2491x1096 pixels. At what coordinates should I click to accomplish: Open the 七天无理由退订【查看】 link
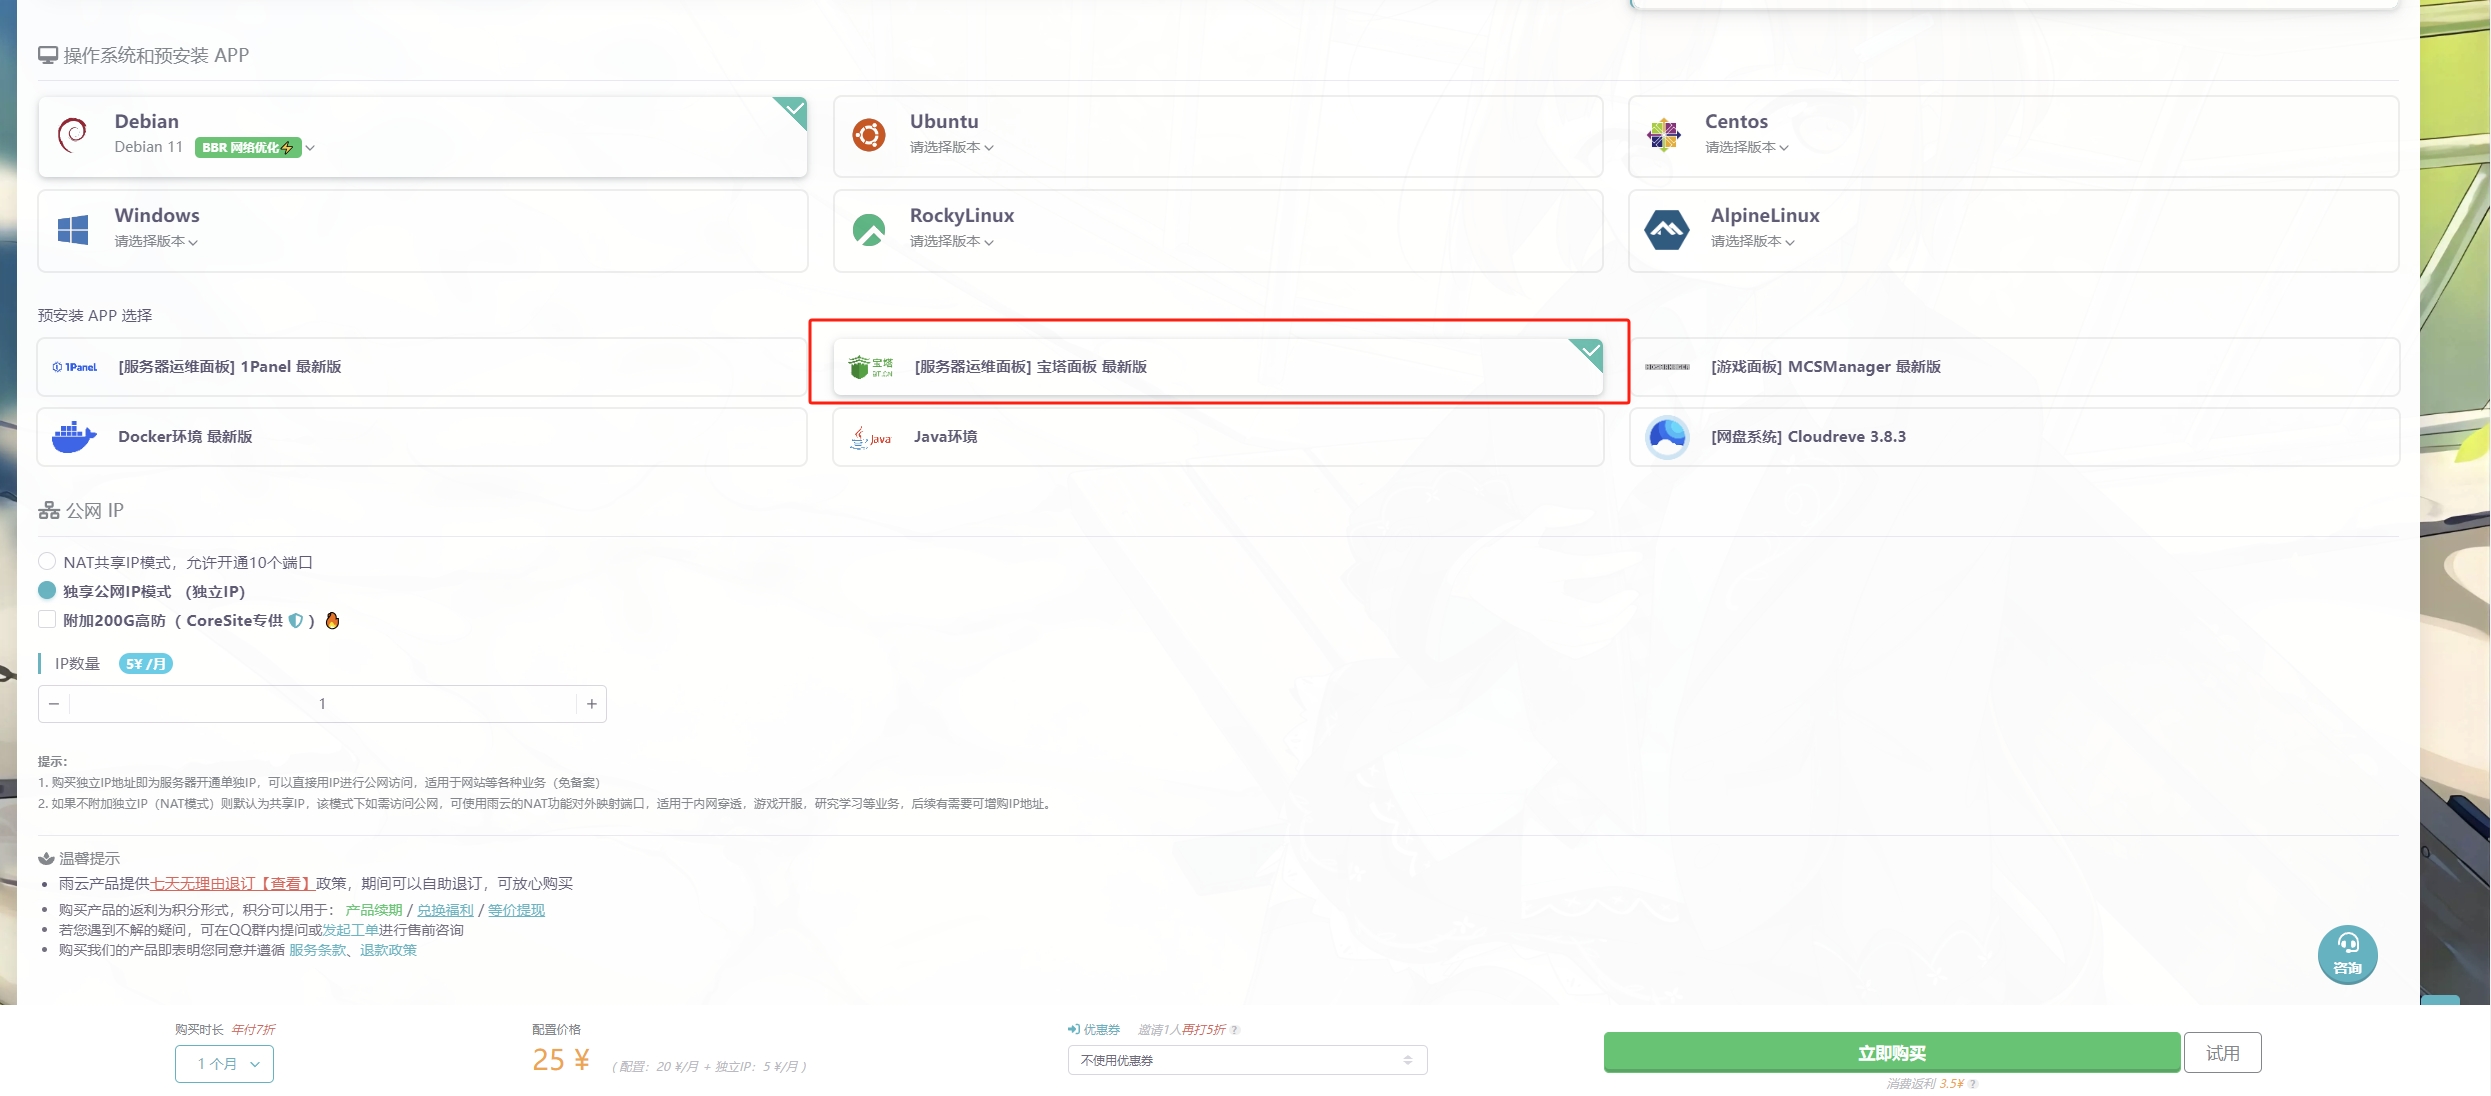(232, 884)
